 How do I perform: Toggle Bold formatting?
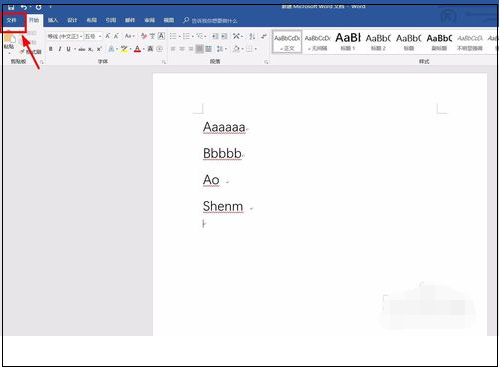(x=51, y=49)
